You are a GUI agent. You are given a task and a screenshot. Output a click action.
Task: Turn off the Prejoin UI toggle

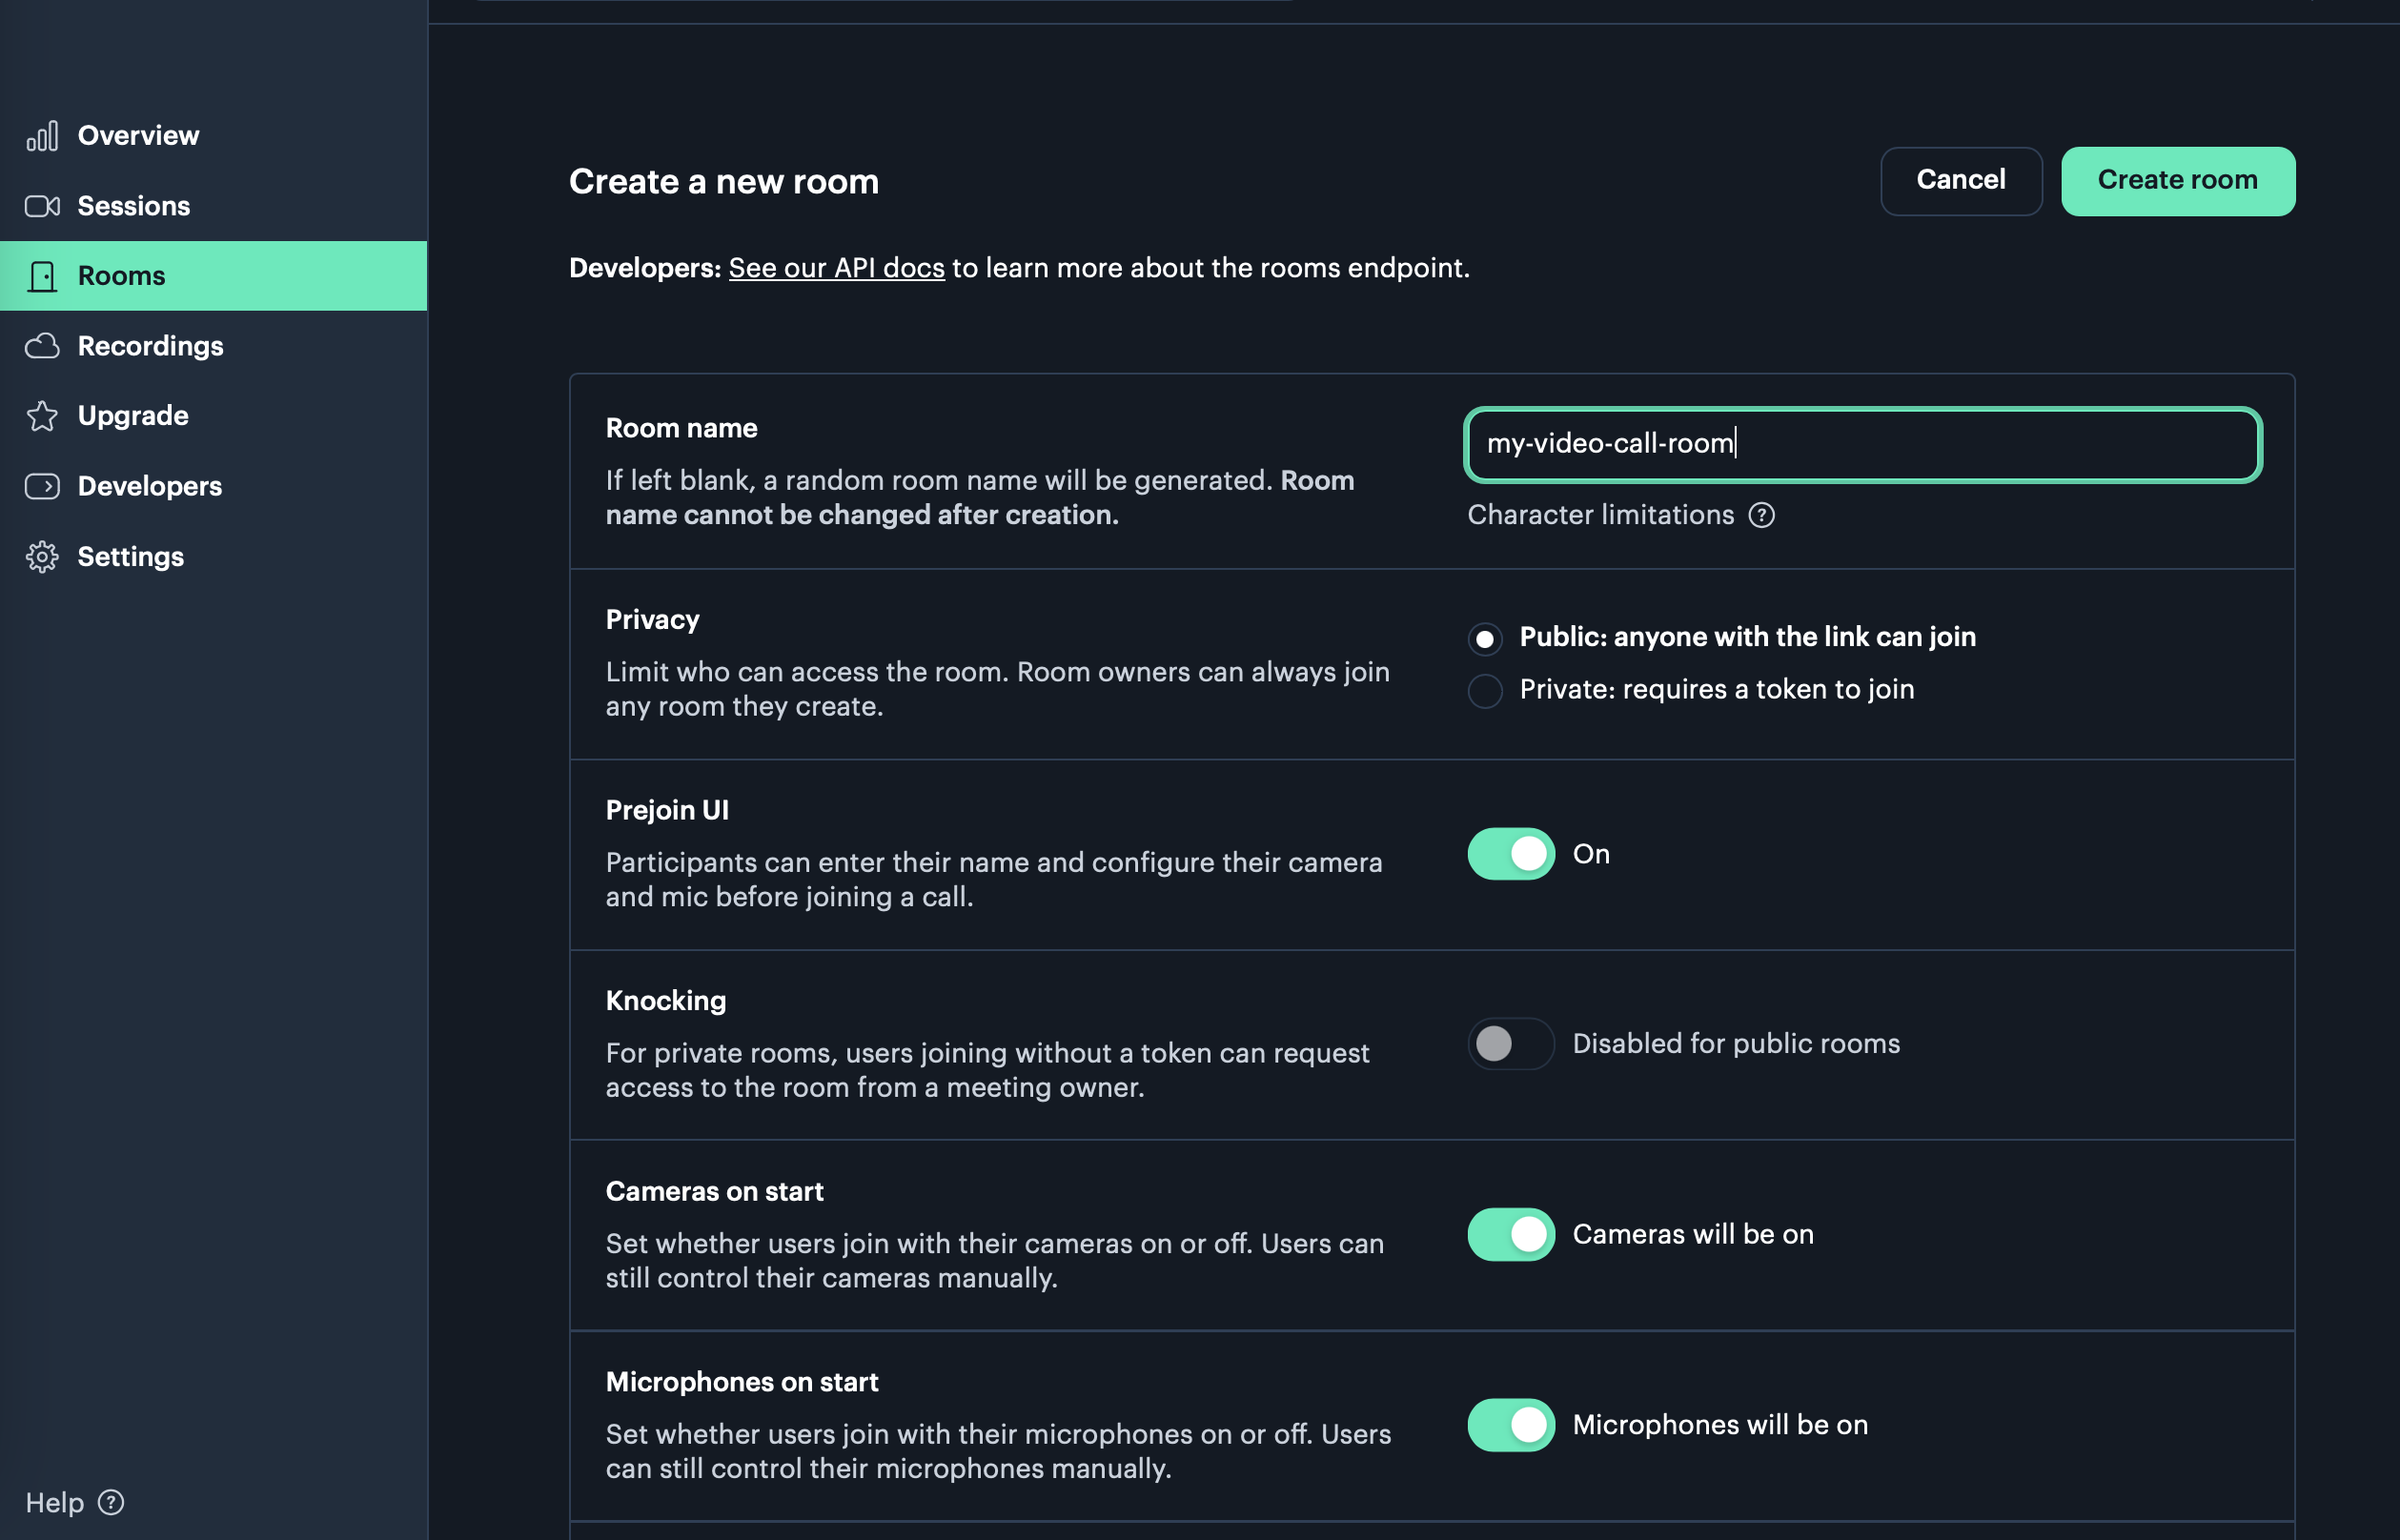point(1510,854)
